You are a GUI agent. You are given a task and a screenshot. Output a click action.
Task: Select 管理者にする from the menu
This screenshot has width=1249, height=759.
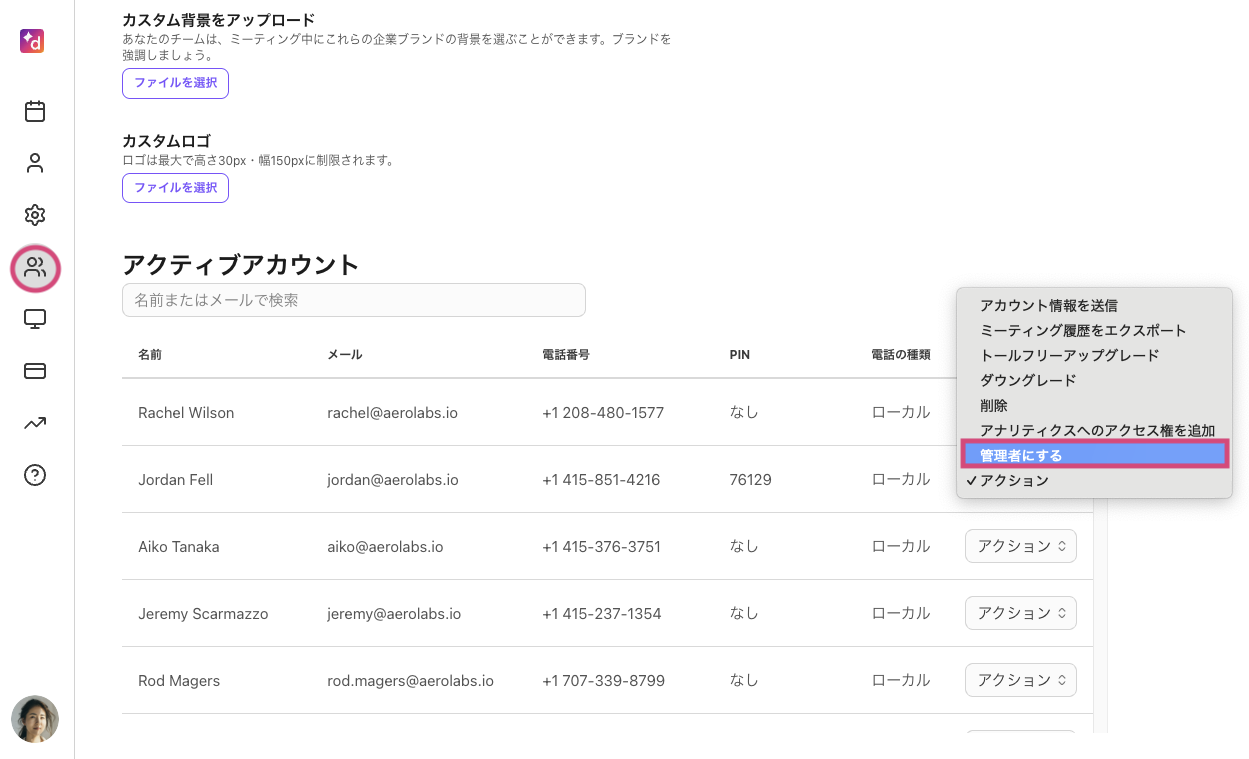click(1094, 455)
